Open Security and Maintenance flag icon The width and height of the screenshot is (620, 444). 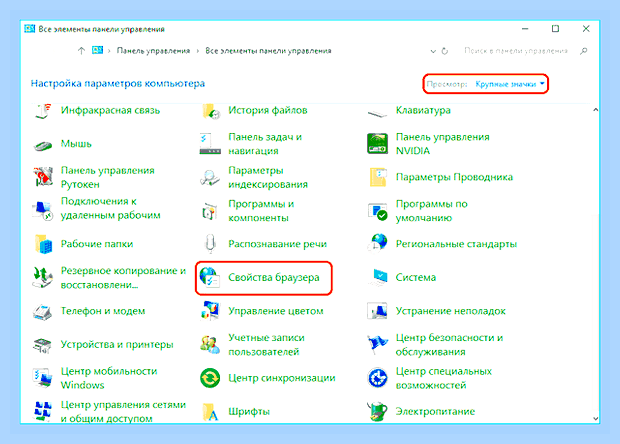378,345
